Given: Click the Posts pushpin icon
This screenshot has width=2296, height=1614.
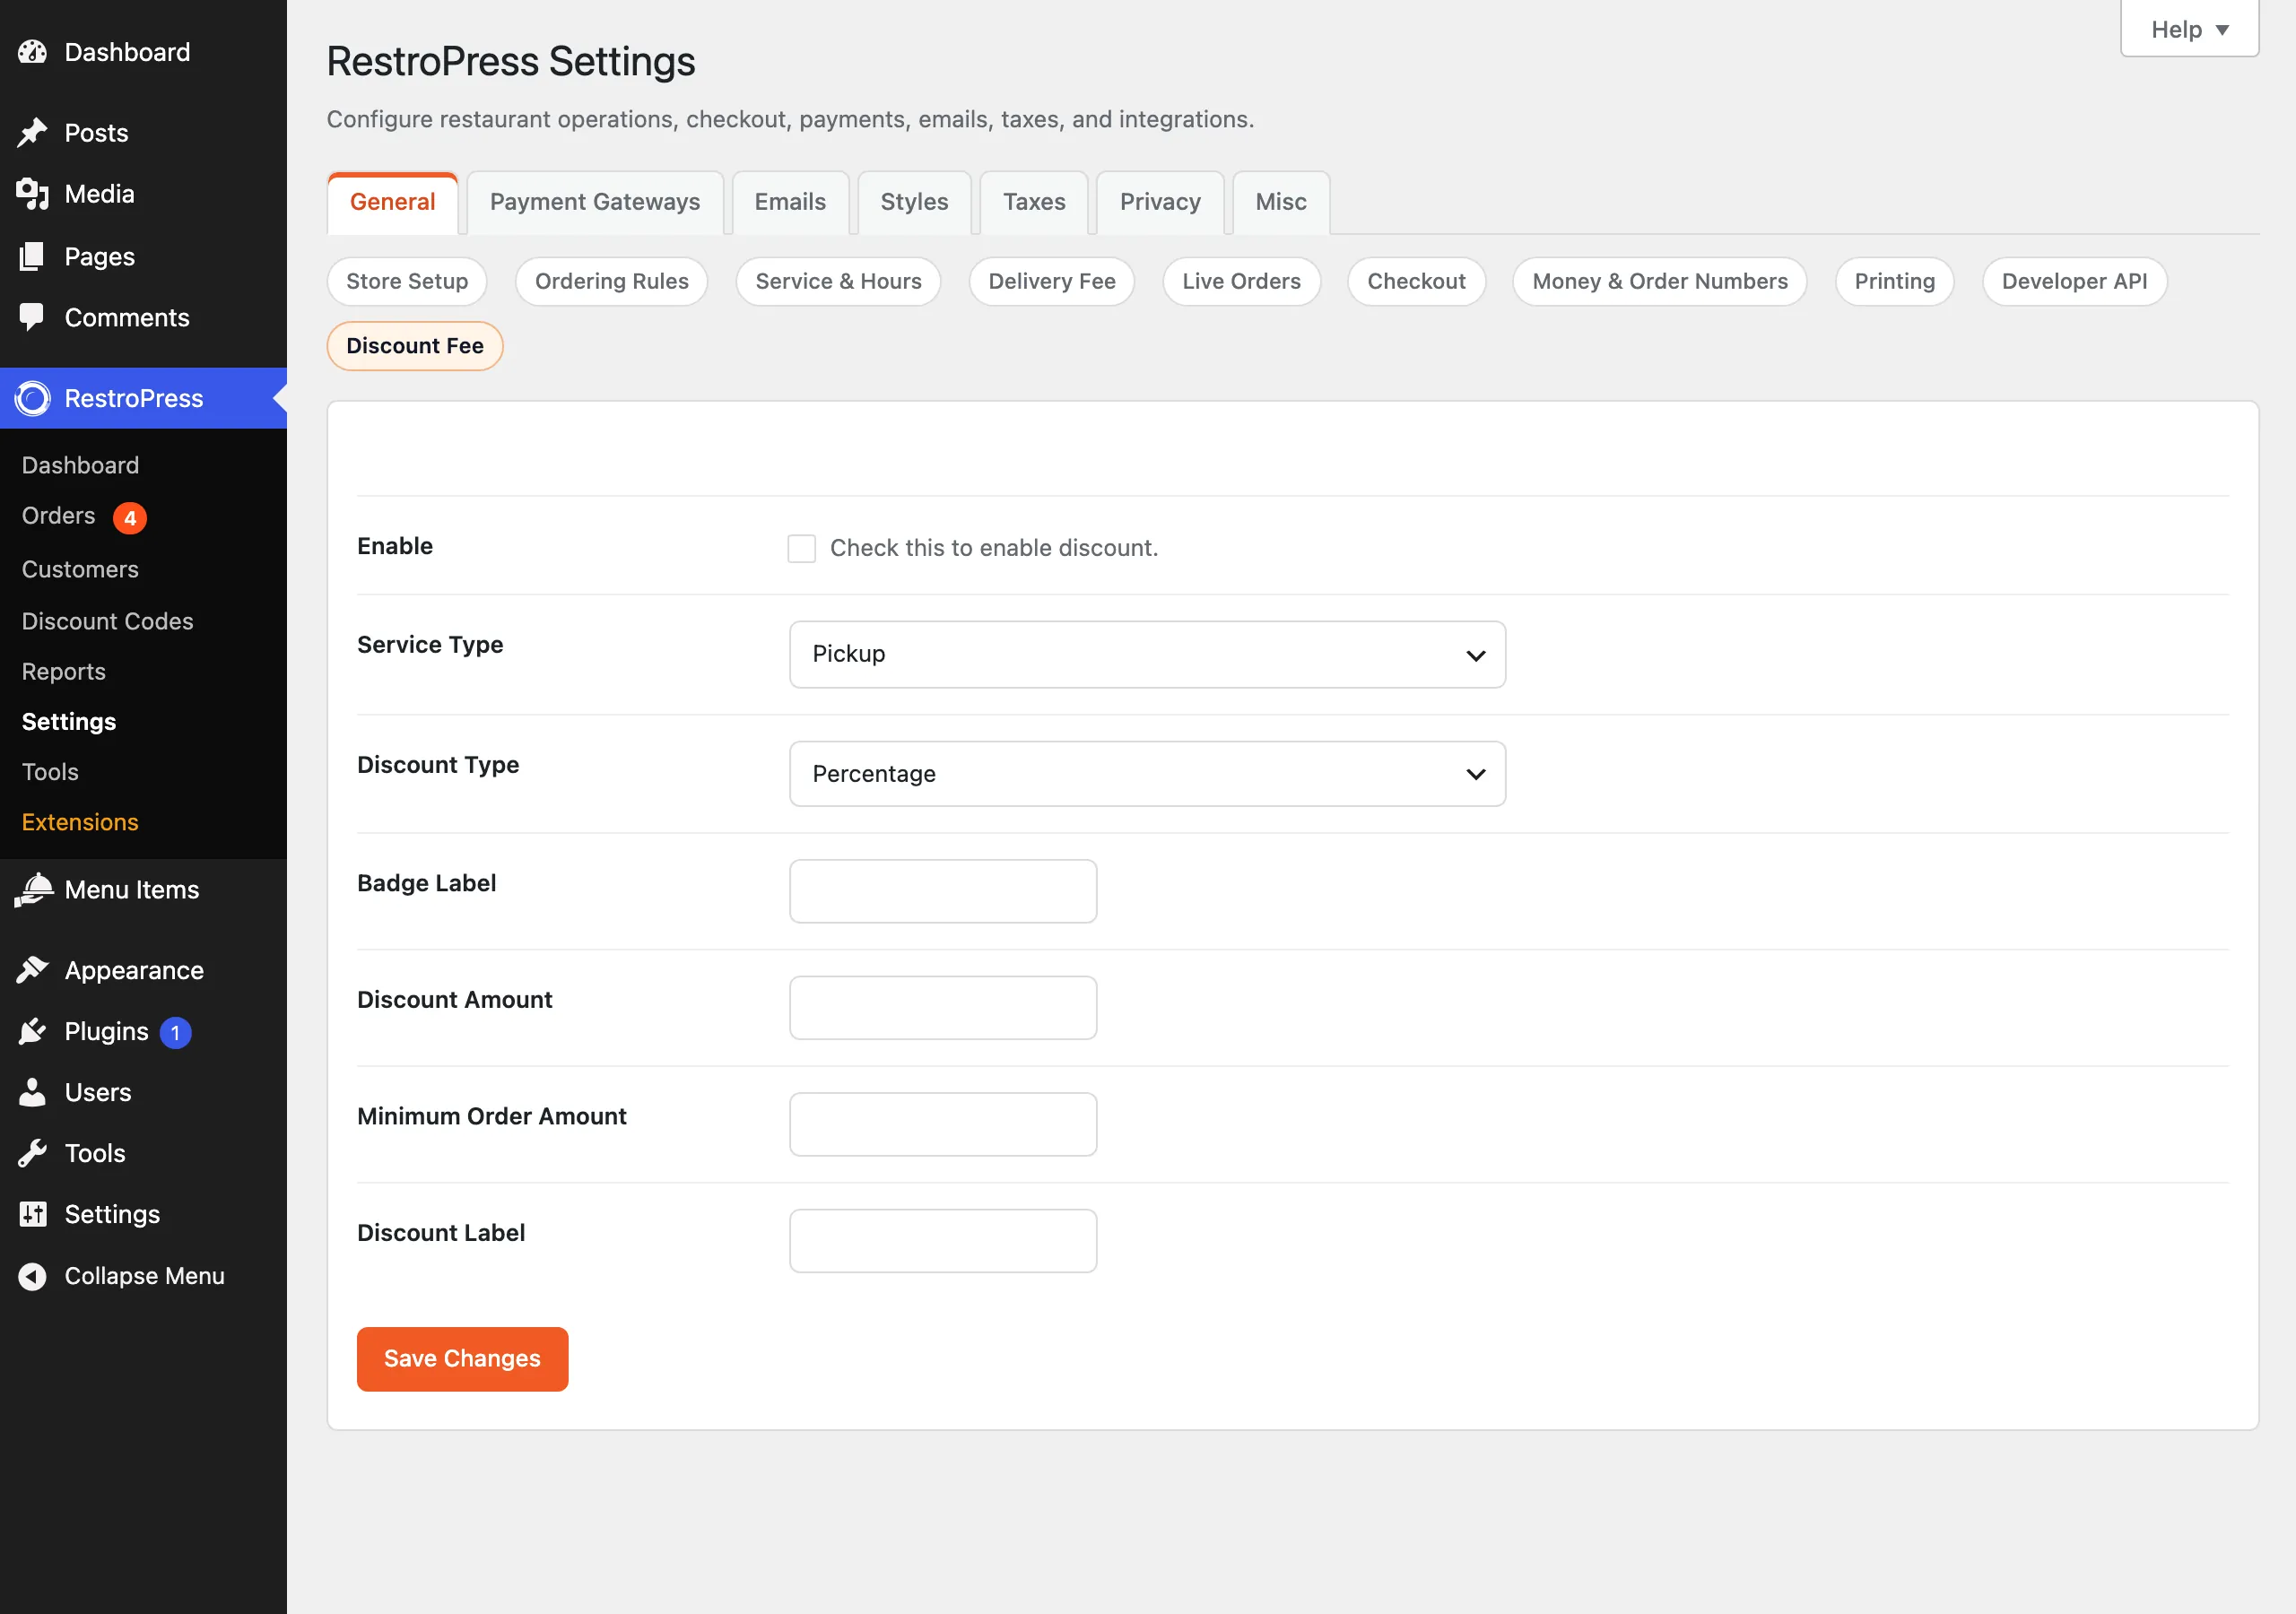Looking at the screenshot, I should point(32,133).
